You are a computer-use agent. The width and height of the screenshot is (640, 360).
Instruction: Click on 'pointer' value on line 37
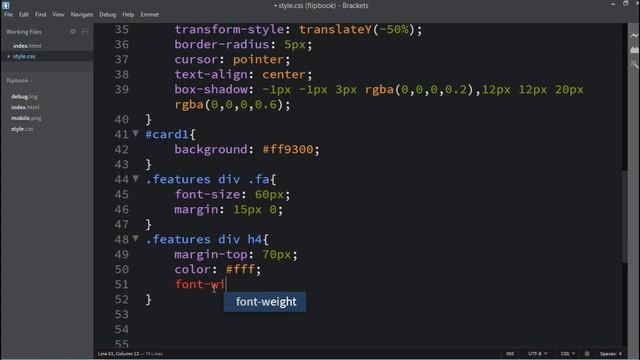point(258,60)
